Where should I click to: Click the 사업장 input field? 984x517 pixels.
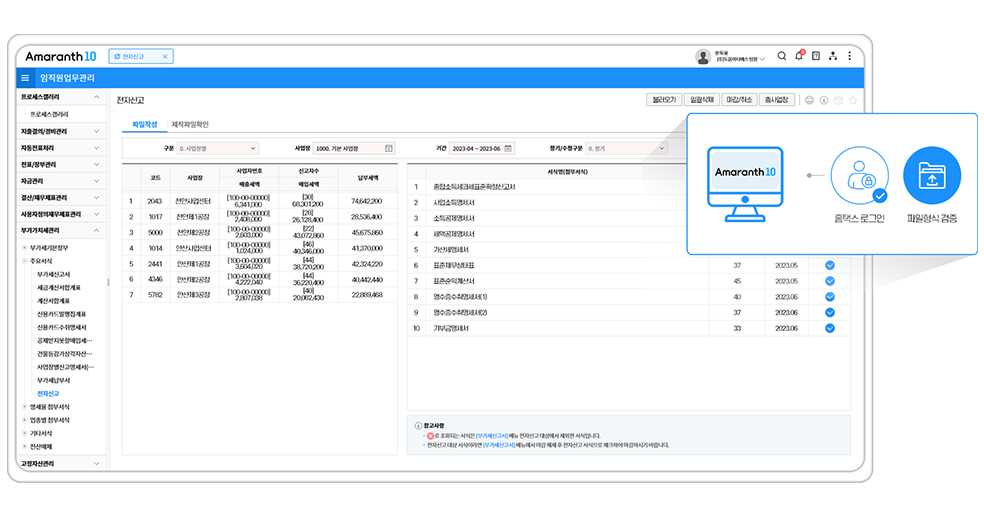coord(354,149)
